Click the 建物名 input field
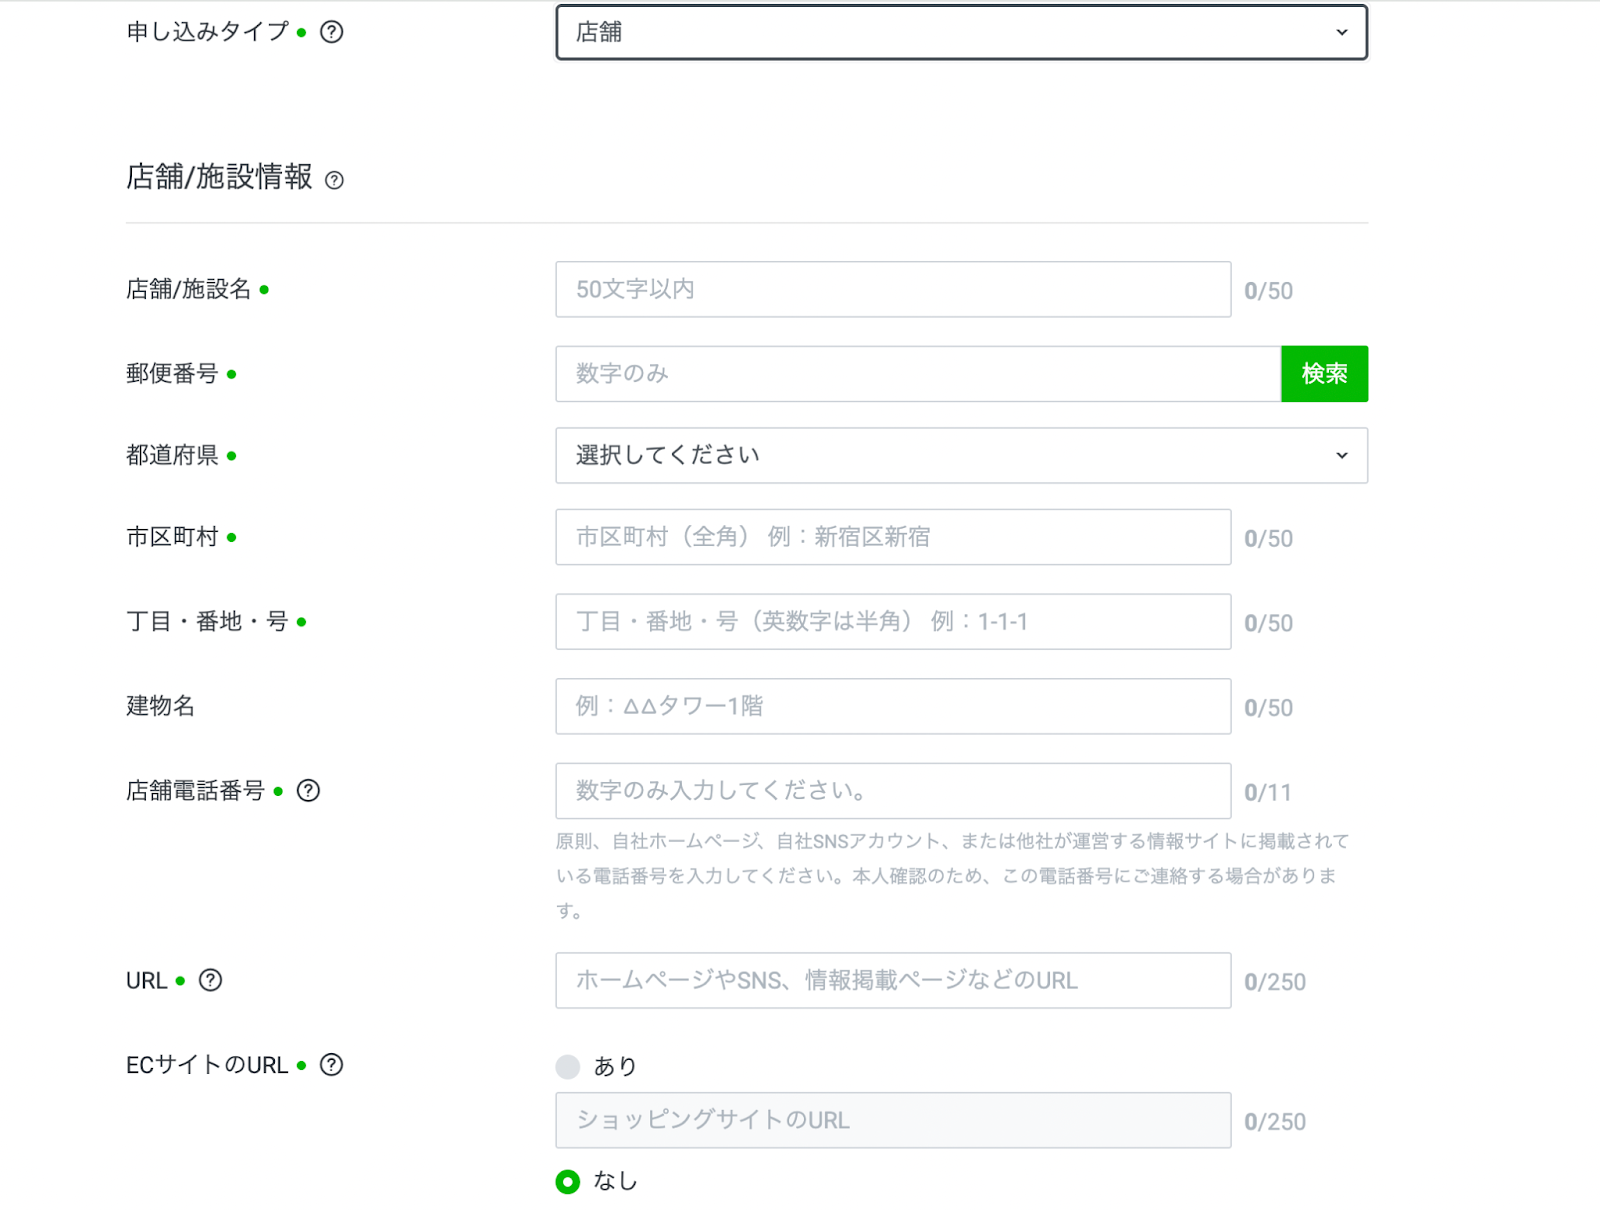The width and height of the screenshot is (1600, 1210). click(892, 707)
